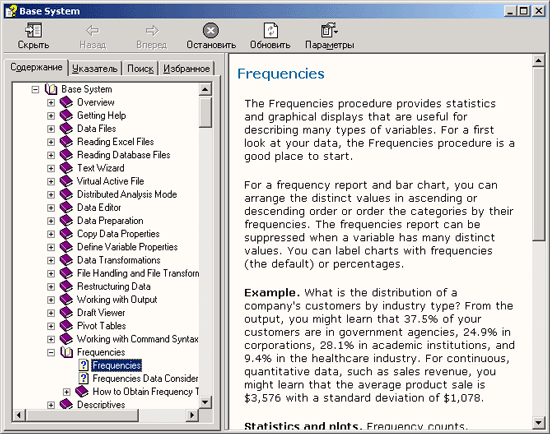Viewport: 550px width, 434px height.
Task: Select the highlighted Frequencies topic
Action: click(116, 365)
